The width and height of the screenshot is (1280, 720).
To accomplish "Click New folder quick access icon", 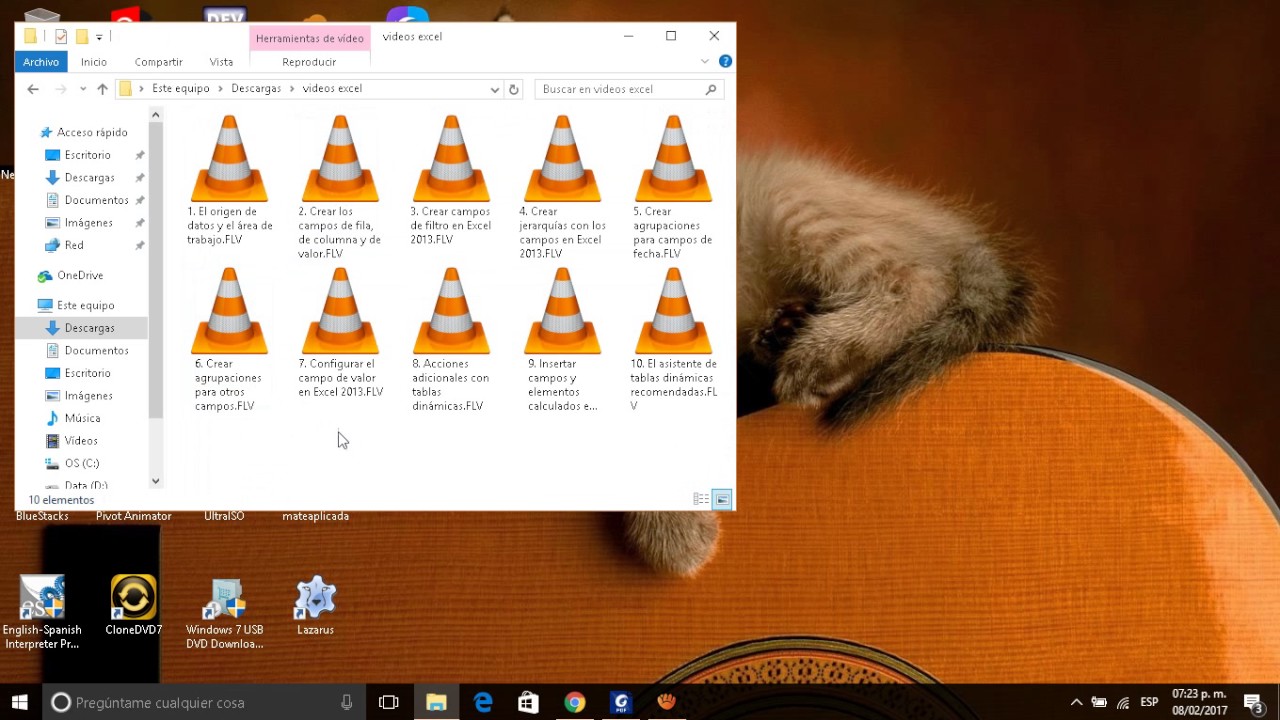I will (82, 37).
